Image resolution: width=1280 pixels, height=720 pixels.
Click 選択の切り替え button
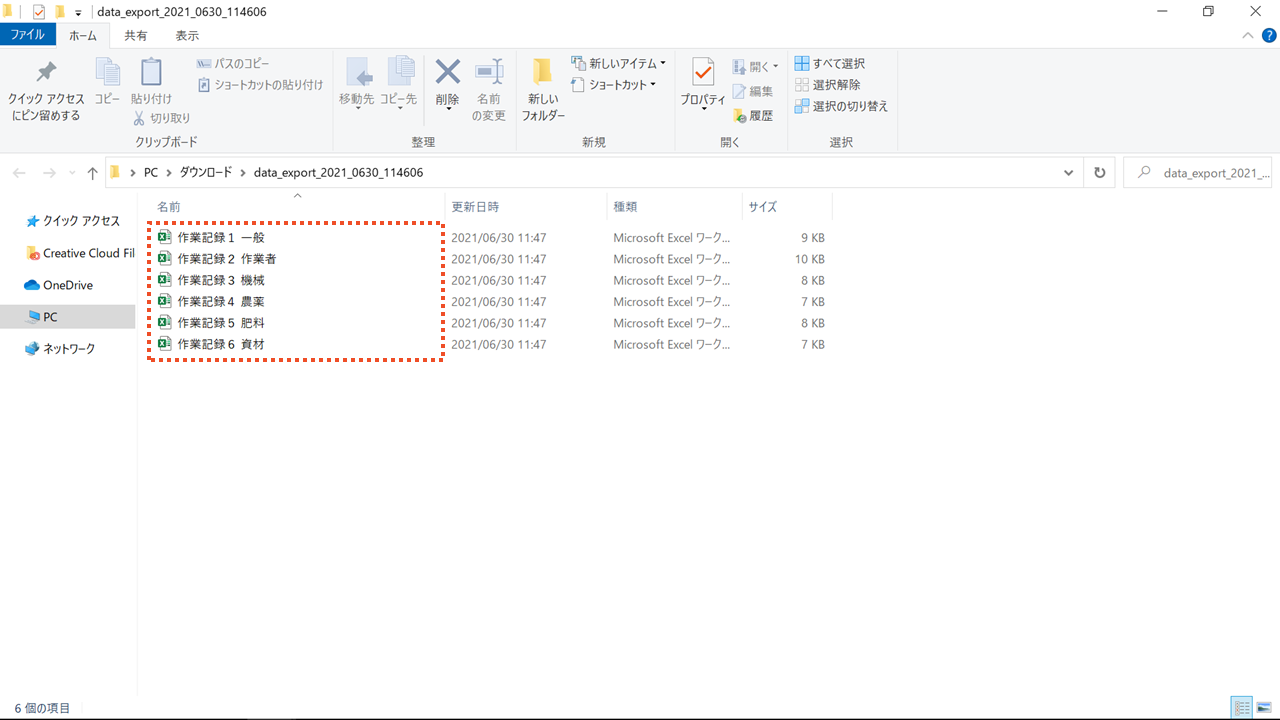[841, 106]
